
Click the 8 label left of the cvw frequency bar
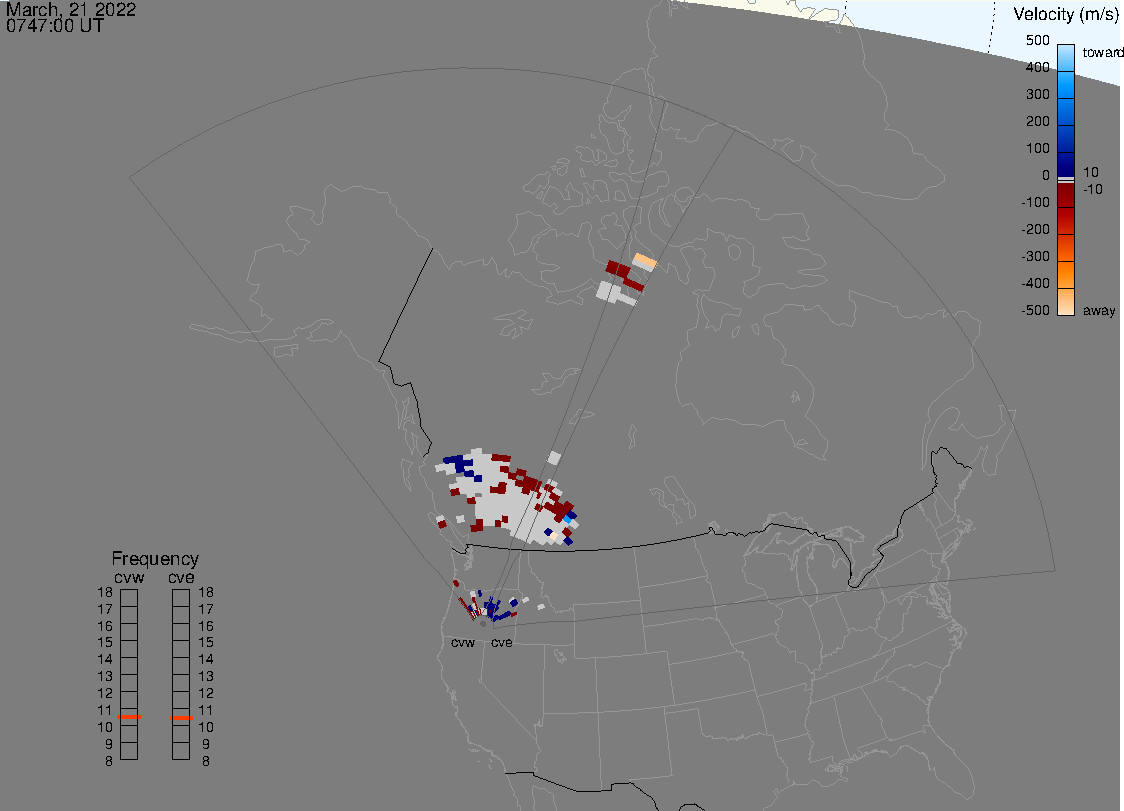[x=109, y=761]
